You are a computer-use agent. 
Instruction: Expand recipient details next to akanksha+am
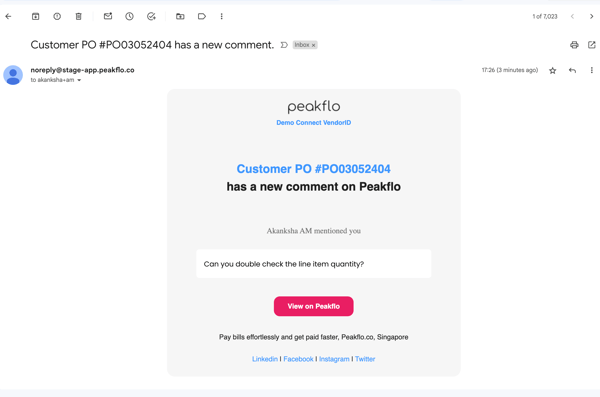79,80
